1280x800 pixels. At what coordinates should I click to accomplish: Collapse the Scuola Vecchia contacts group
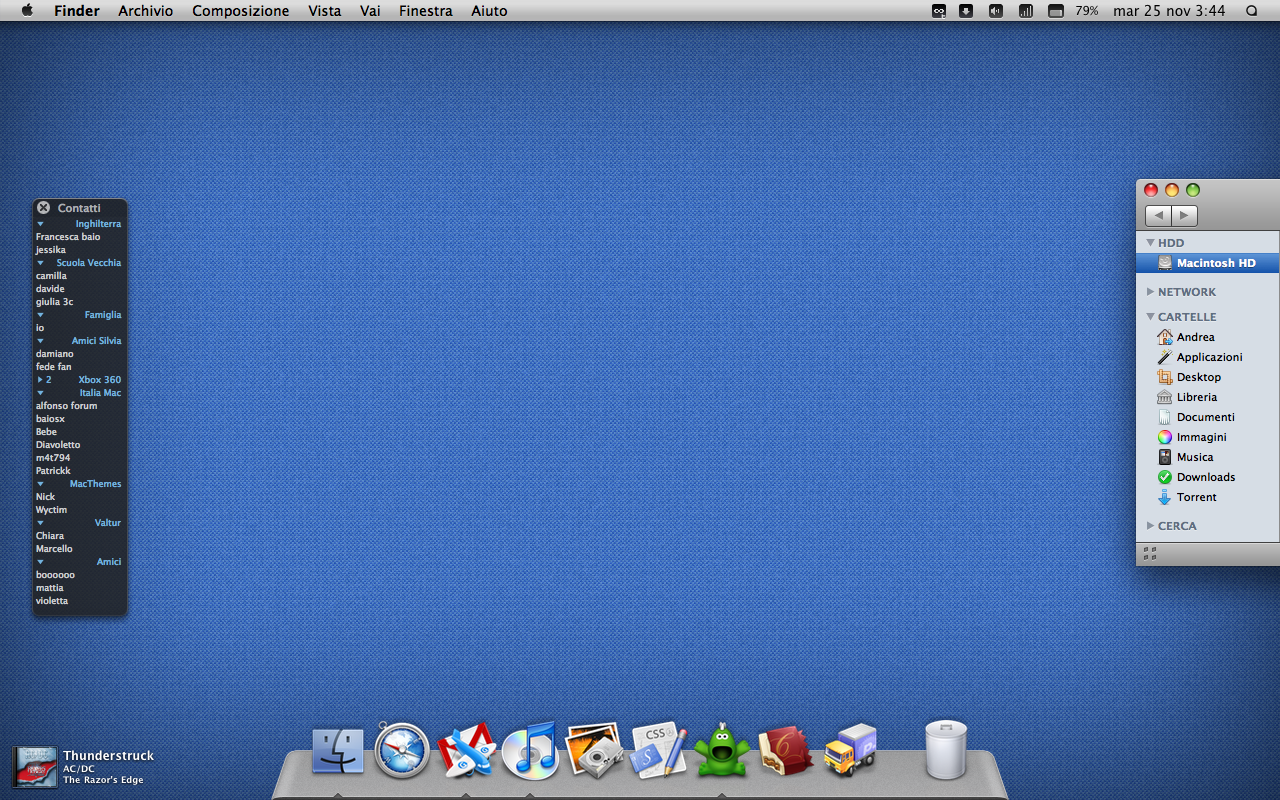pyautogui.click(x=41, y=263)
